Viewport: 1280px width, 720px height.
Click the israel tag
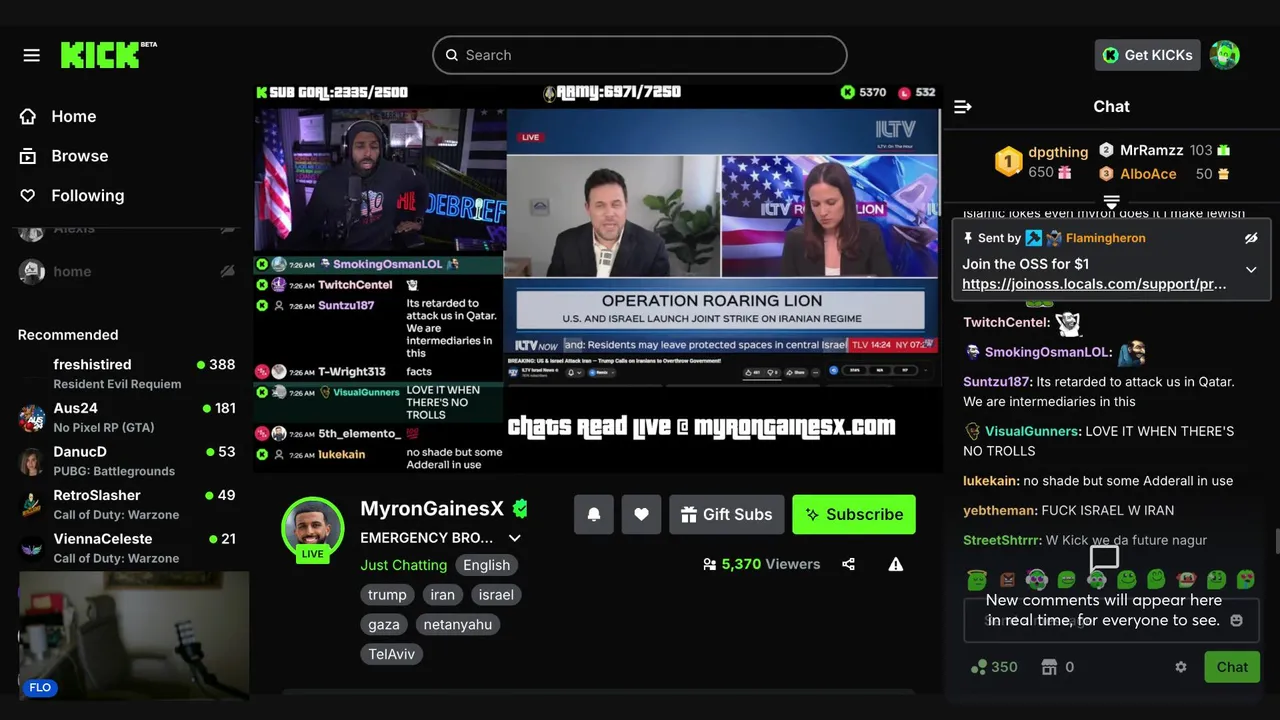496,595
